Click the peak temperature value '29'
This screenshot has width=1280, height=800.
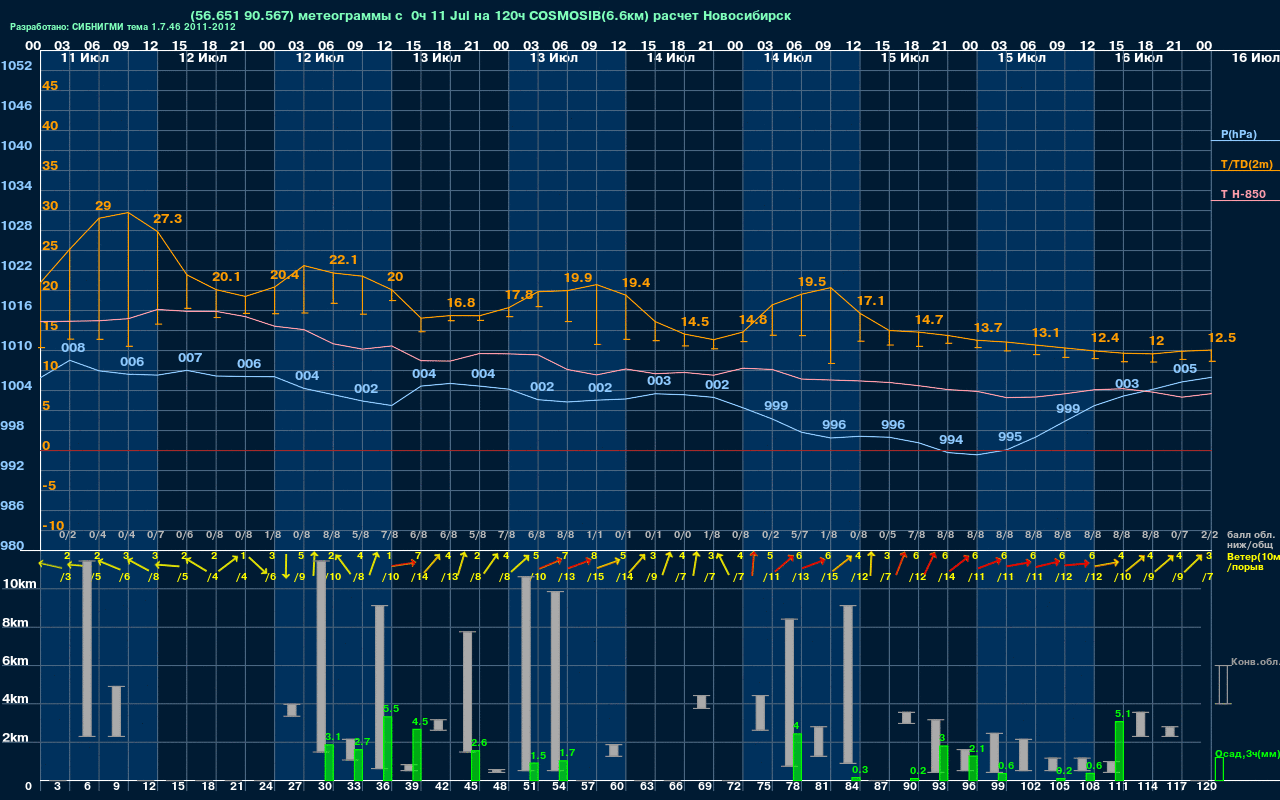coord(103,206)
